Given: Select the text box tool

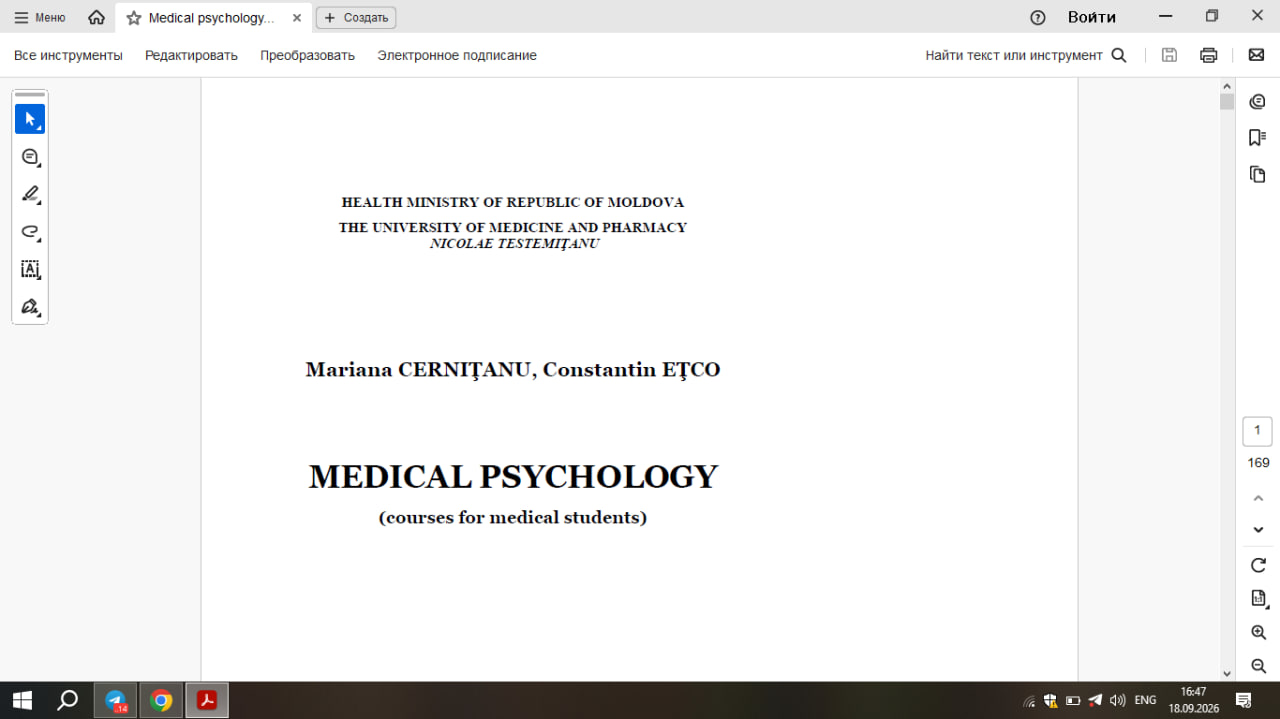Looking at the screenshot, I should pos(30,269).
